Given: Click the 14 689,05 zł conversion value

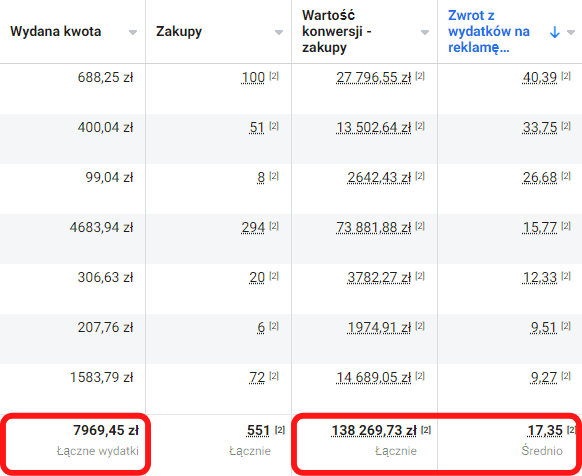Looking at the screenshot, I should click(373, 377).
